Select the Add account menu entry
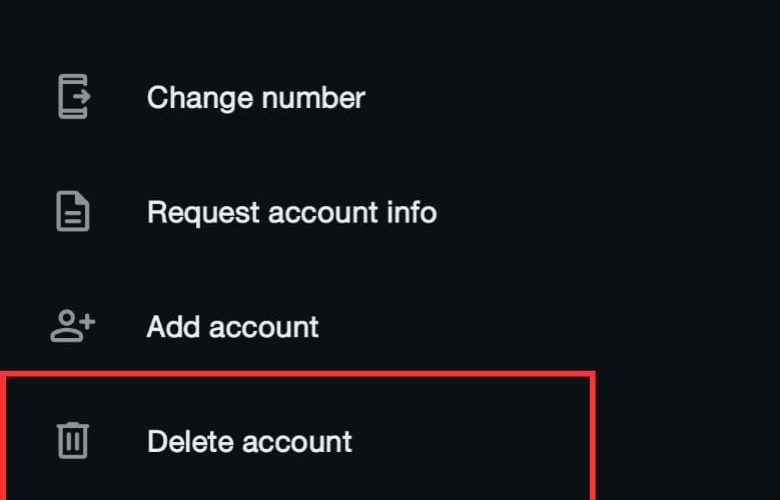Image resolution: width=780 pixels, height=500 pixels. [x=232, y=327]
